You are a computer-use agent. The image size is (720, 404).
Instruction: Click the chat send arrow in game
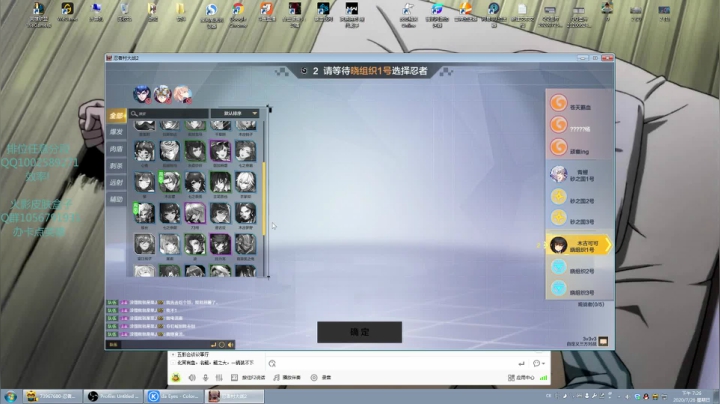click(214, 345)
